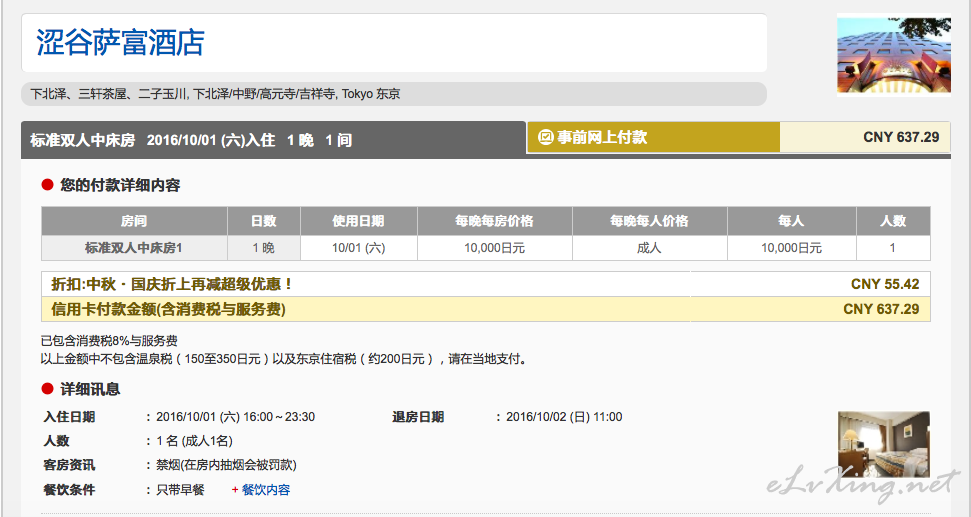The width and height of the screenshot is (971, 517).
Task: Click the CNY 637.29 total in header
Action: pos(901,137)
